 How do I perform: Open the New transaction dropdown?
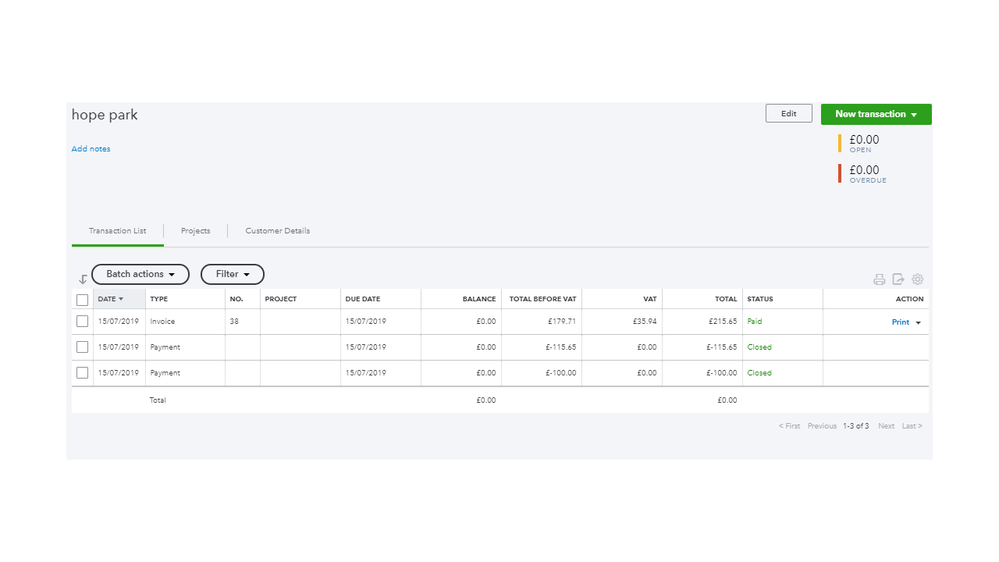[x=876, y=114]
